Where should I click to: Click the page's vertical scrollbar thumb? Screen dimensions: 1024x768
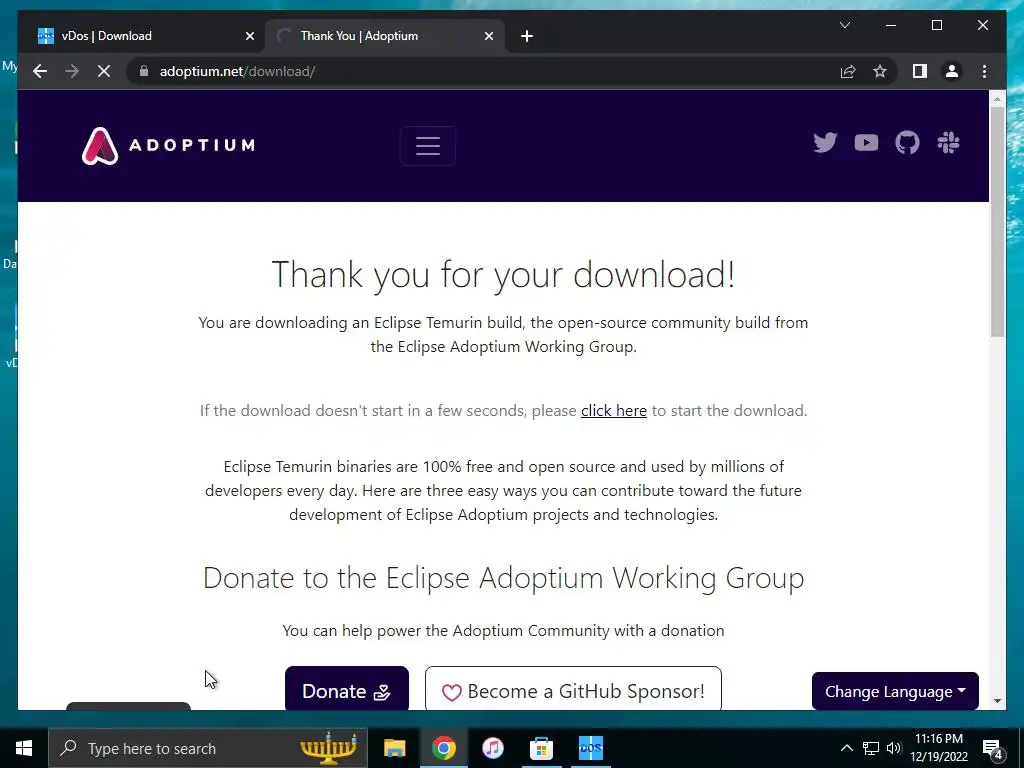(997, 221)
